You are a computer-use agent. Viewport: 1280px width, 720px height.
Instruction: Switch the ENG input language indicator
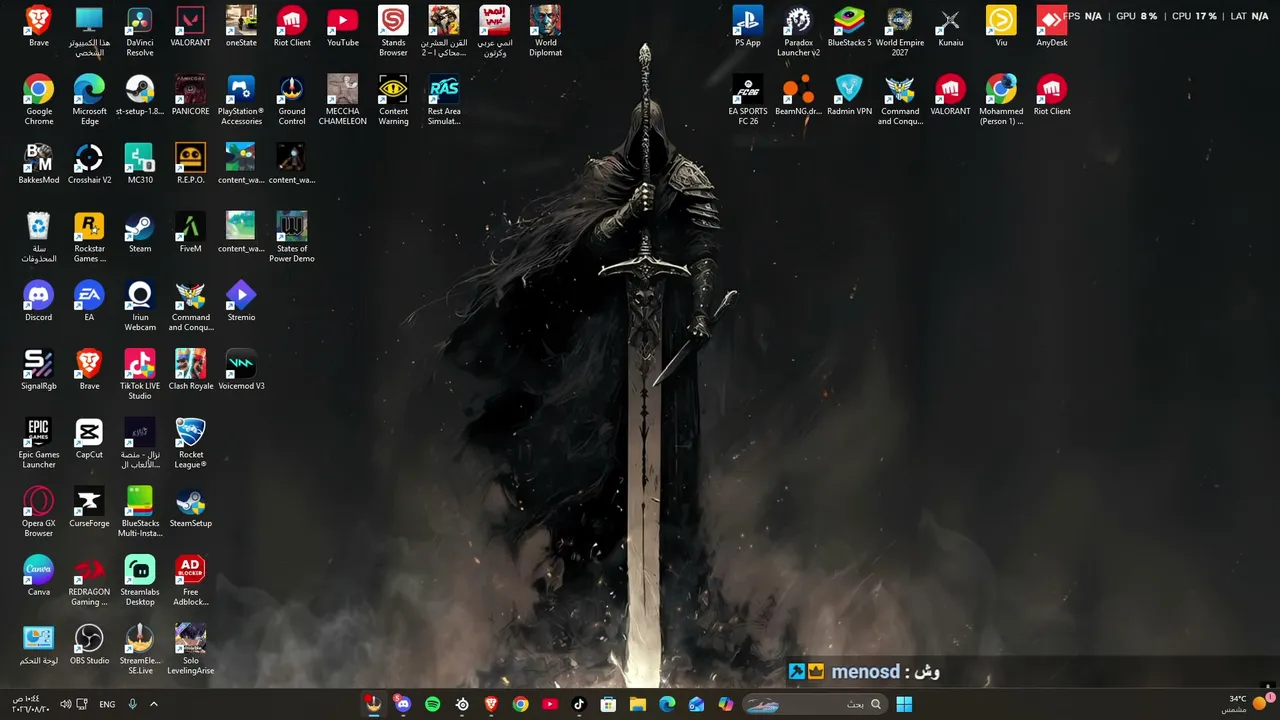[x=107, y=704]
